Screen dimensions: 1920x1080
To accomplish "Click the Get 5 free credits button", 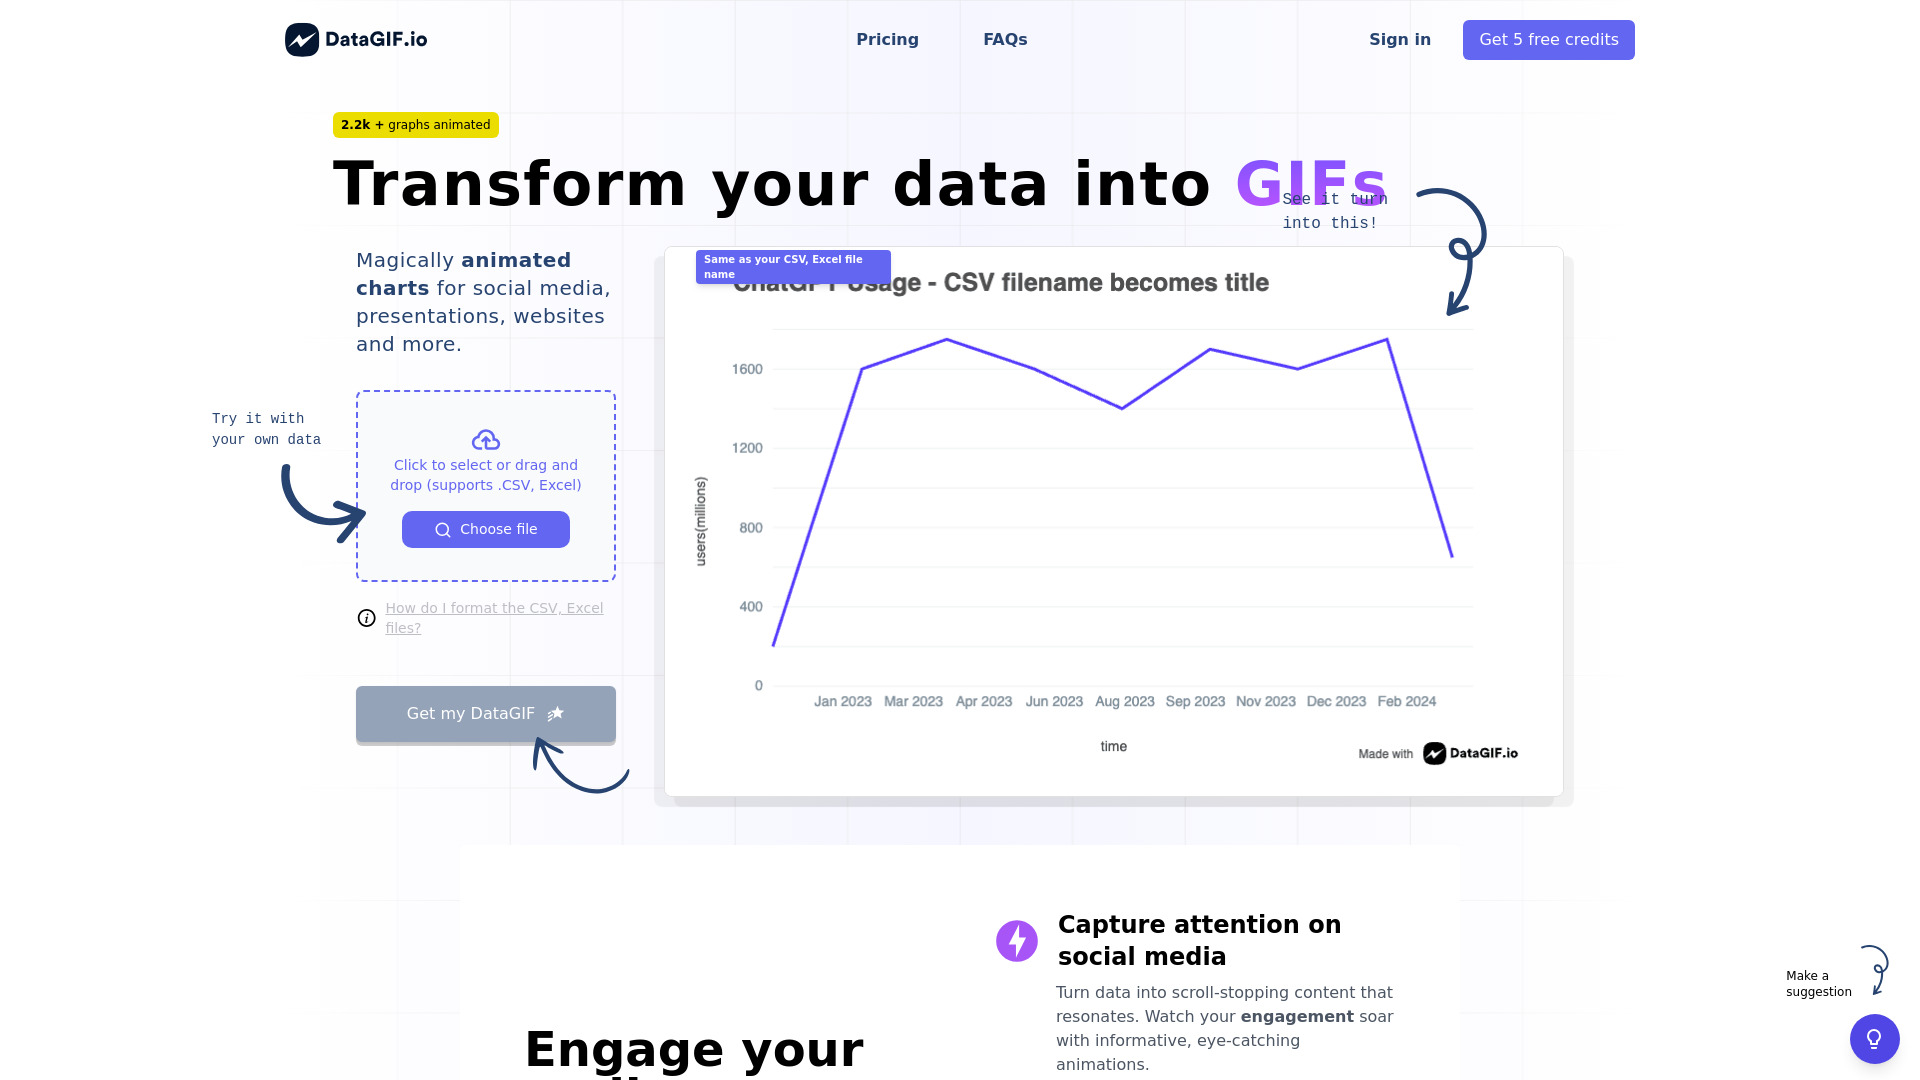I will tap(1548, 40).
